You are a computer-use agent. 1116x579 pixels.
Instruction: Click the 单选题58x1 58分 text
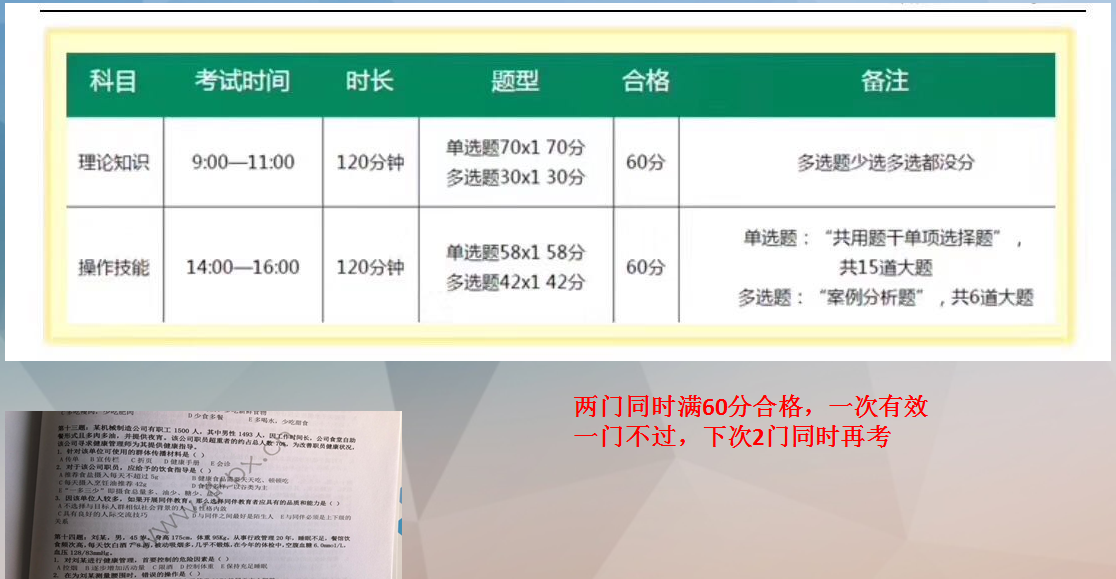click(x=515, y=253)
